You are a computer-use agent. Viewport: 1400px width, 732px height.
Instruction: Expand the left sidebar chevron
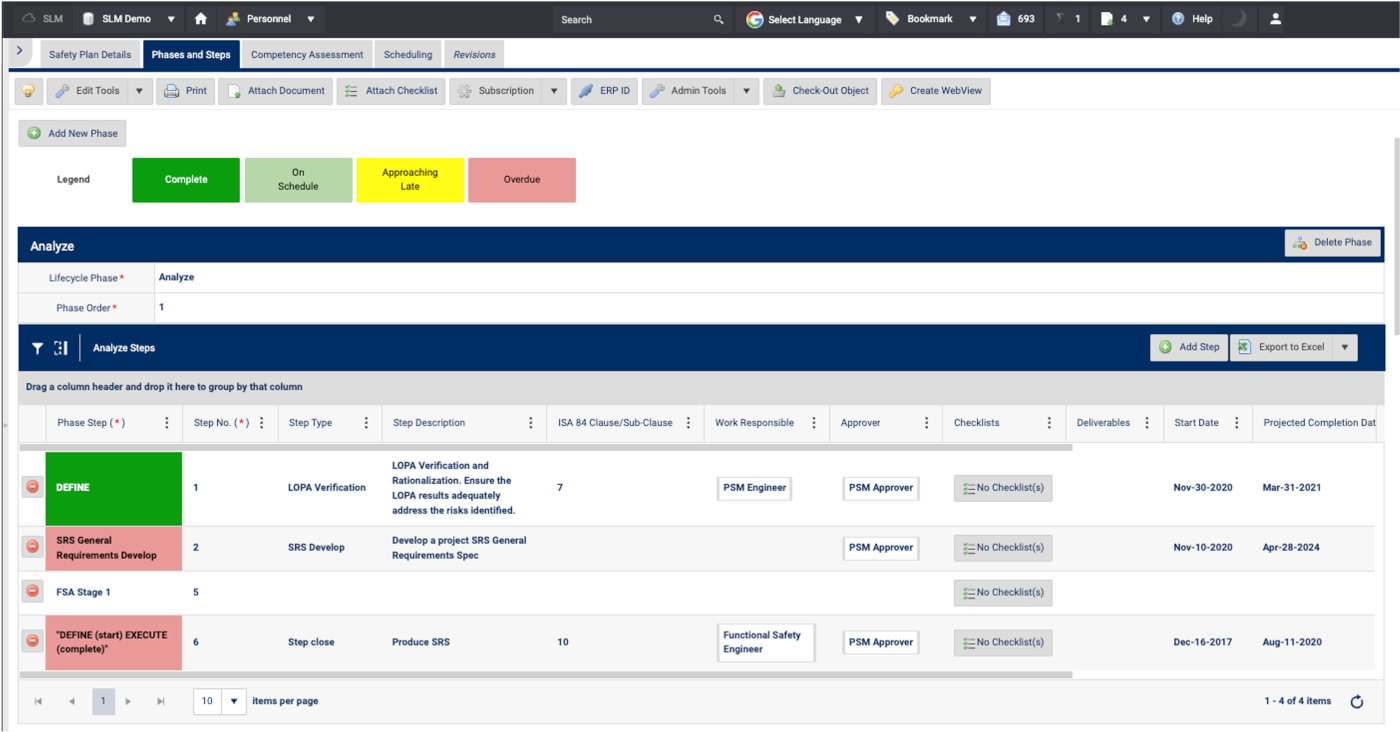[x=19, y=51]
